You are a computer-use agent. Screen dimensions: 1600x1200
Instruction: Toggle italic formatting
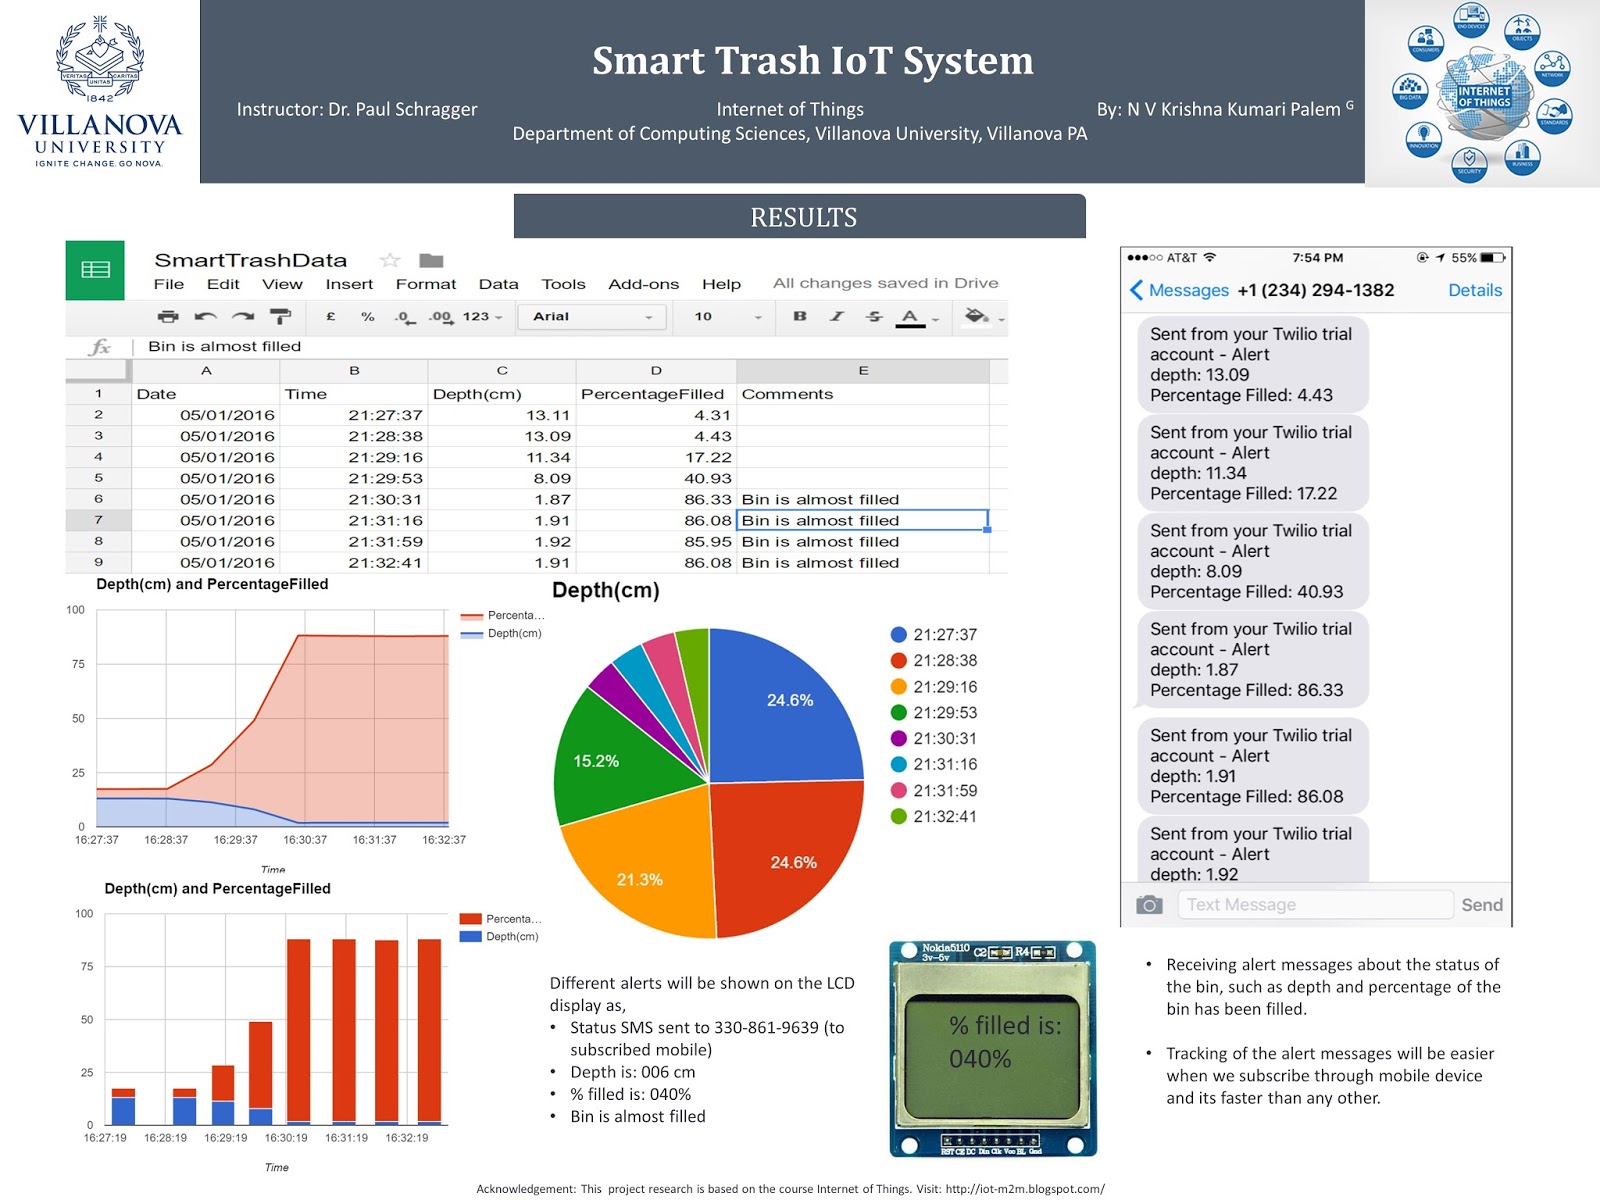[x=837, y=316]
